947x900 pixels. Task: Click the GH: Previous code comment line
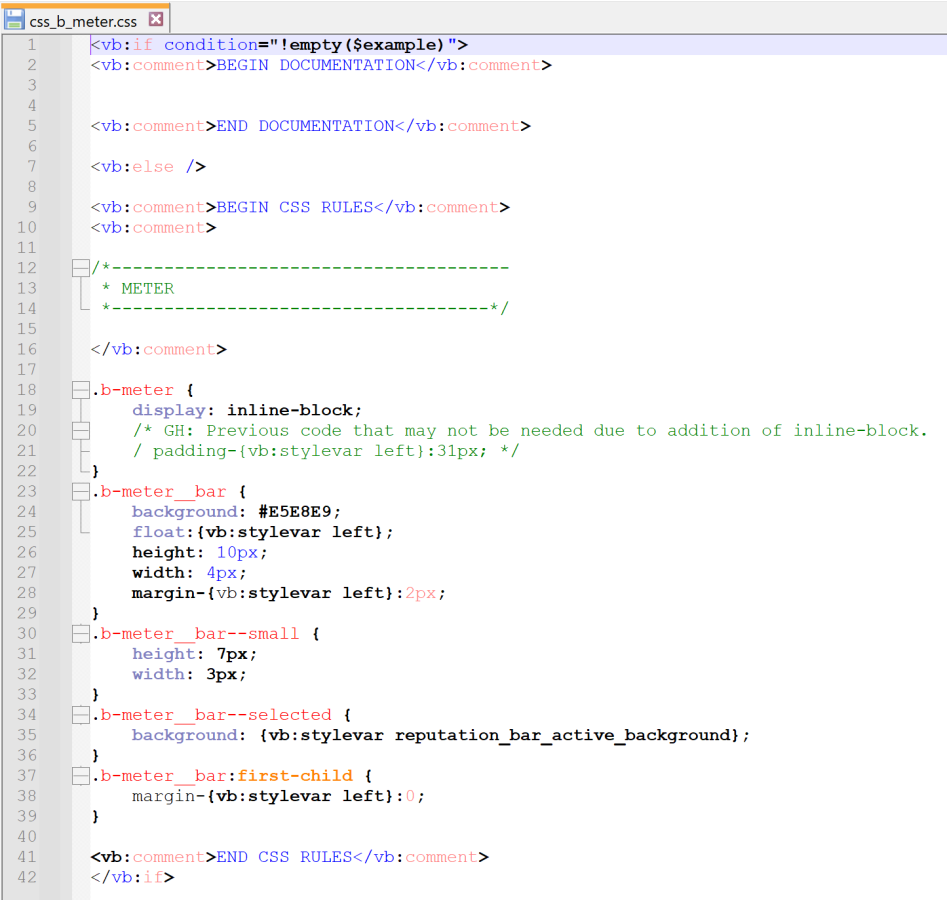tap(530, 431)
